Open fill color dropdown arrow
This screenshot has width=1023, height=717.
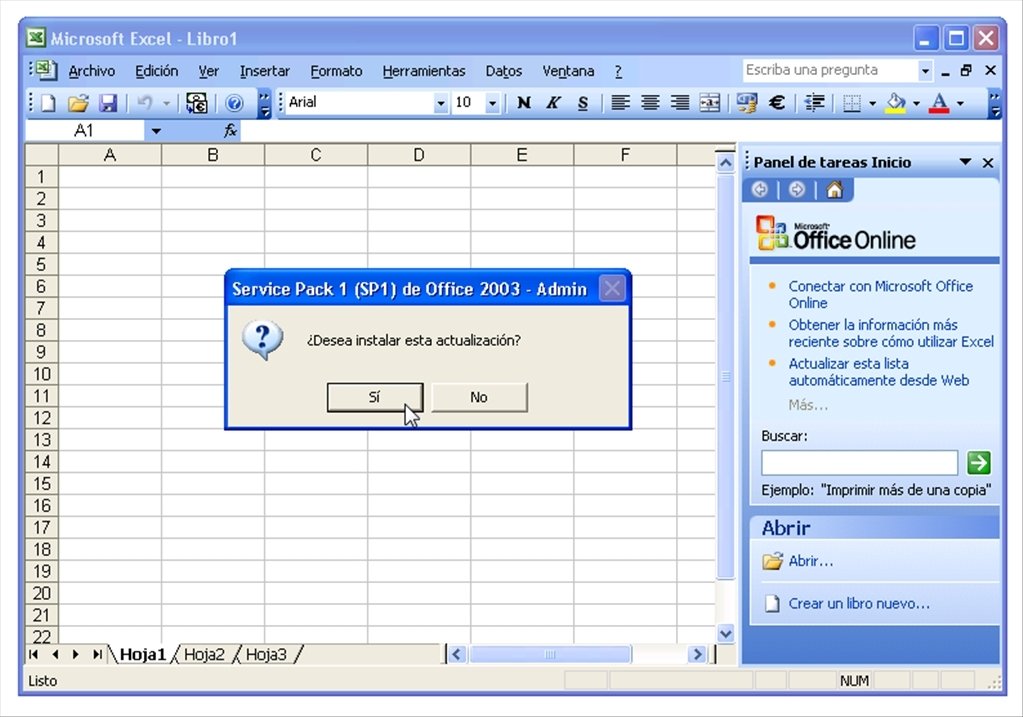click(x=917, y=103)
